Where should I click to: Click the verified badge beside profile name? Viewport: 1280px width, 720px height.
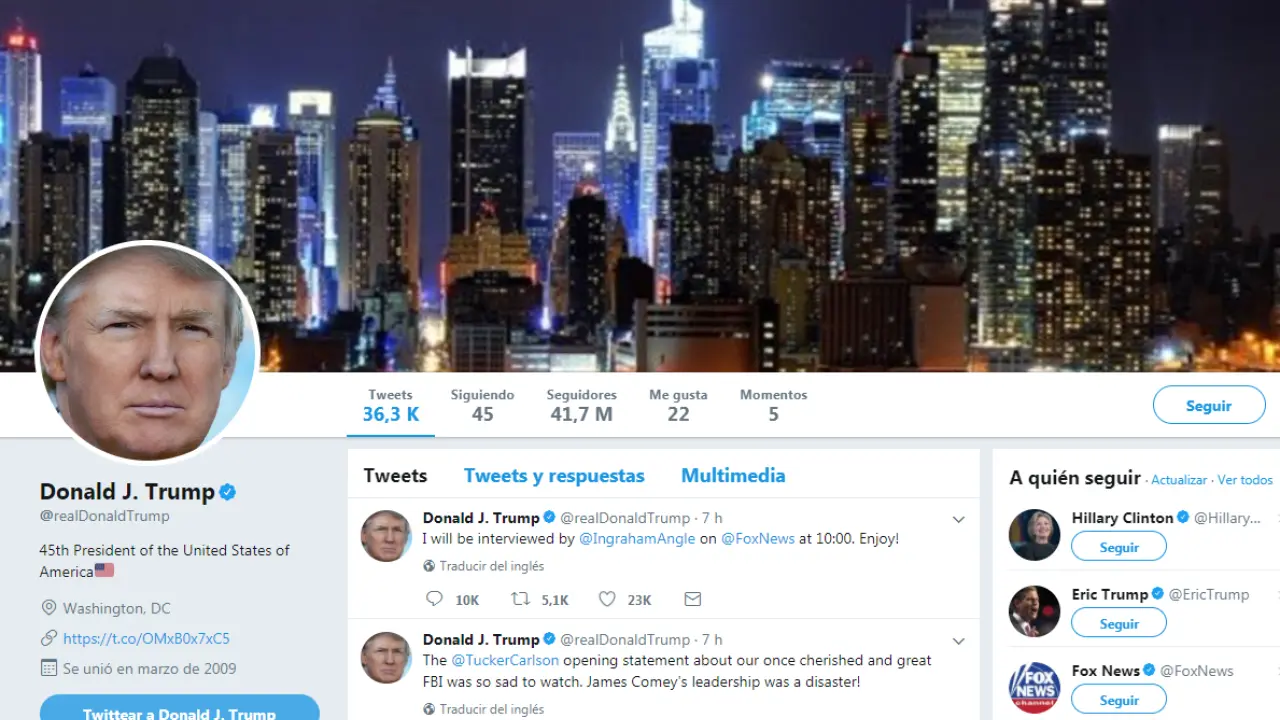228,492
